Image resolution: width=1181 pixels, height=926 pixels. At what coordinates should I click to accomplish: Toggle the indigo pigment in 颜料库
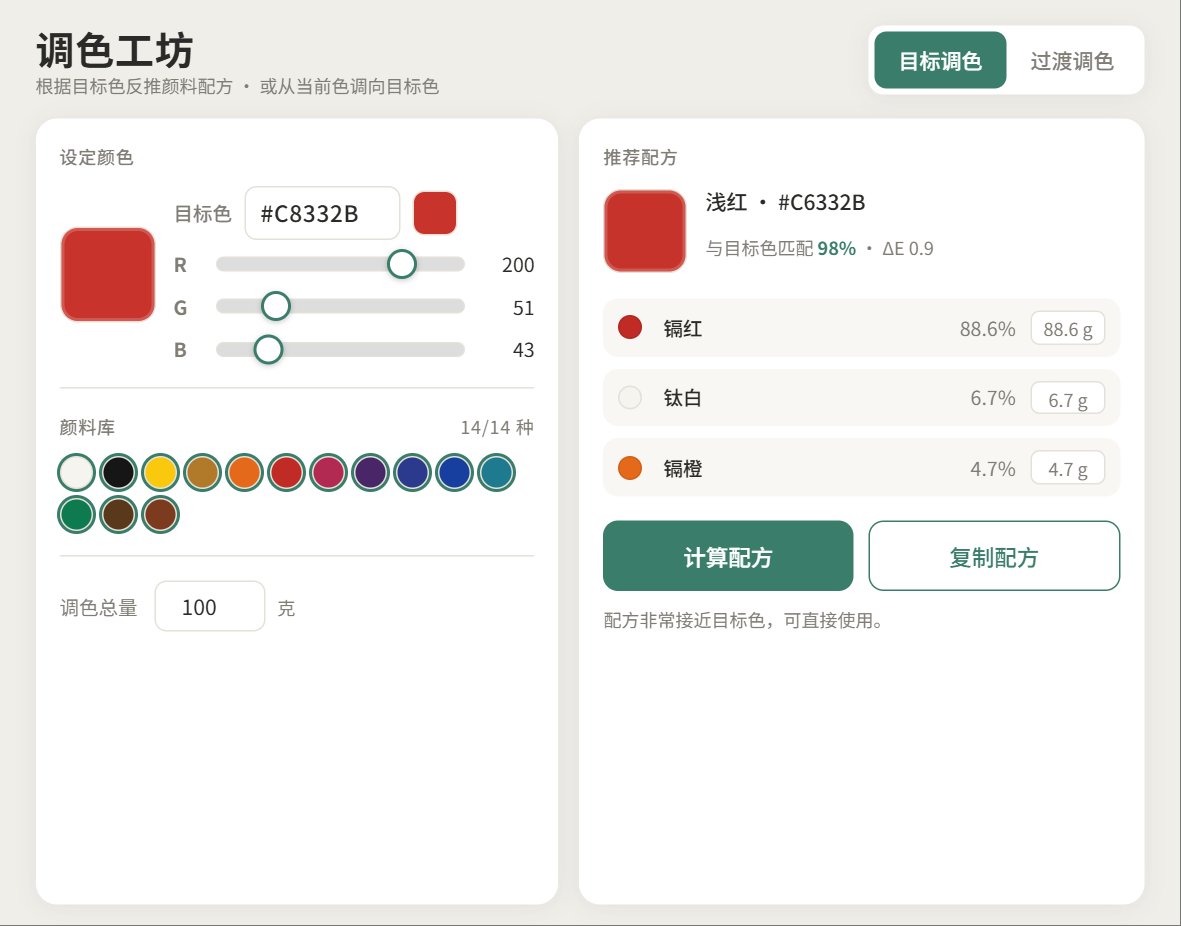413,472
